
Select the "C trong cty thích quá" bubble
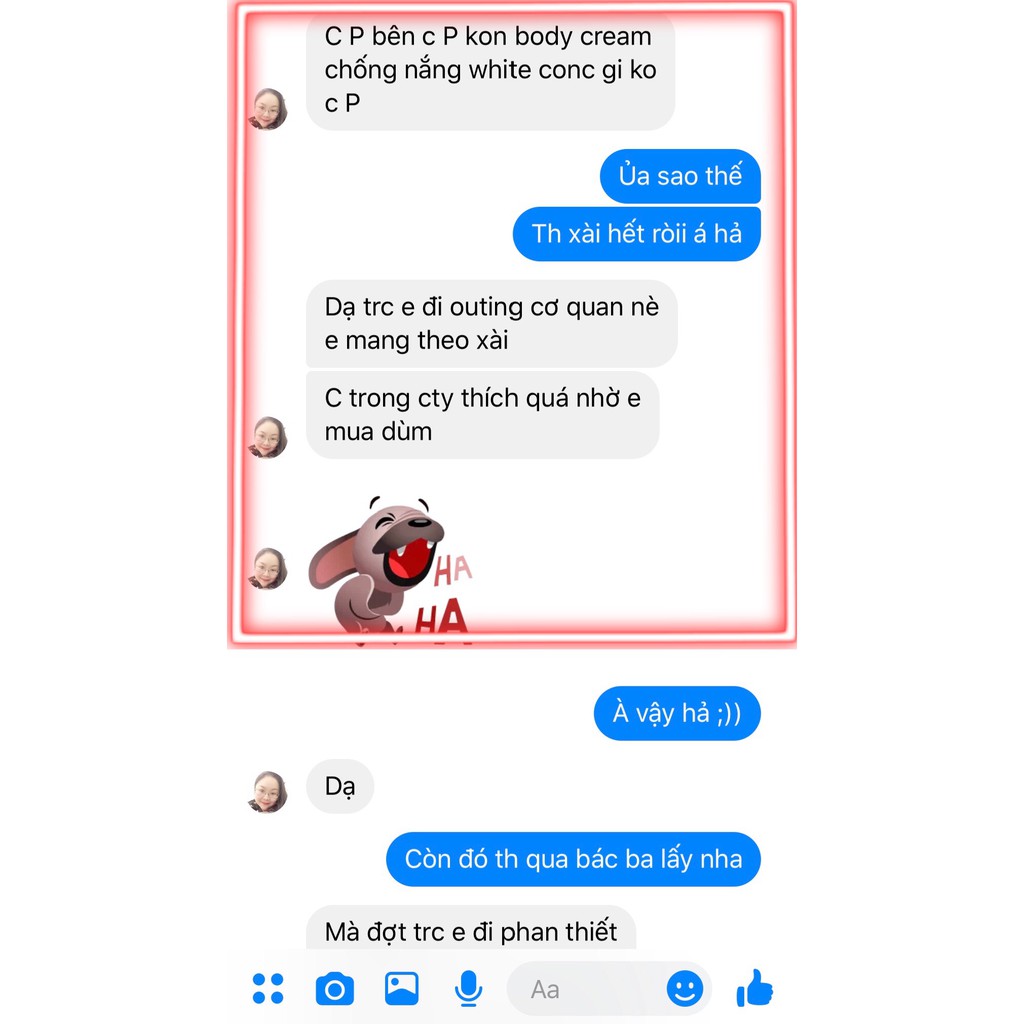[483, 415]
